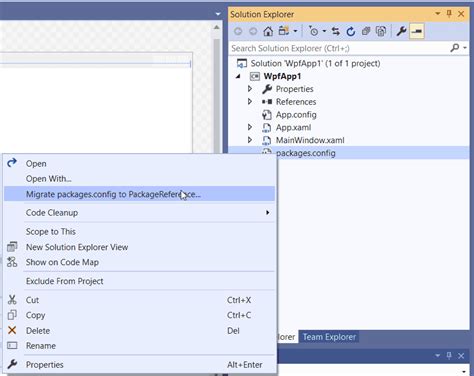This screenshot has width=474, height=376.
Task: Choose Migrate packages.config to PackageReference
Action: point(139,194)
